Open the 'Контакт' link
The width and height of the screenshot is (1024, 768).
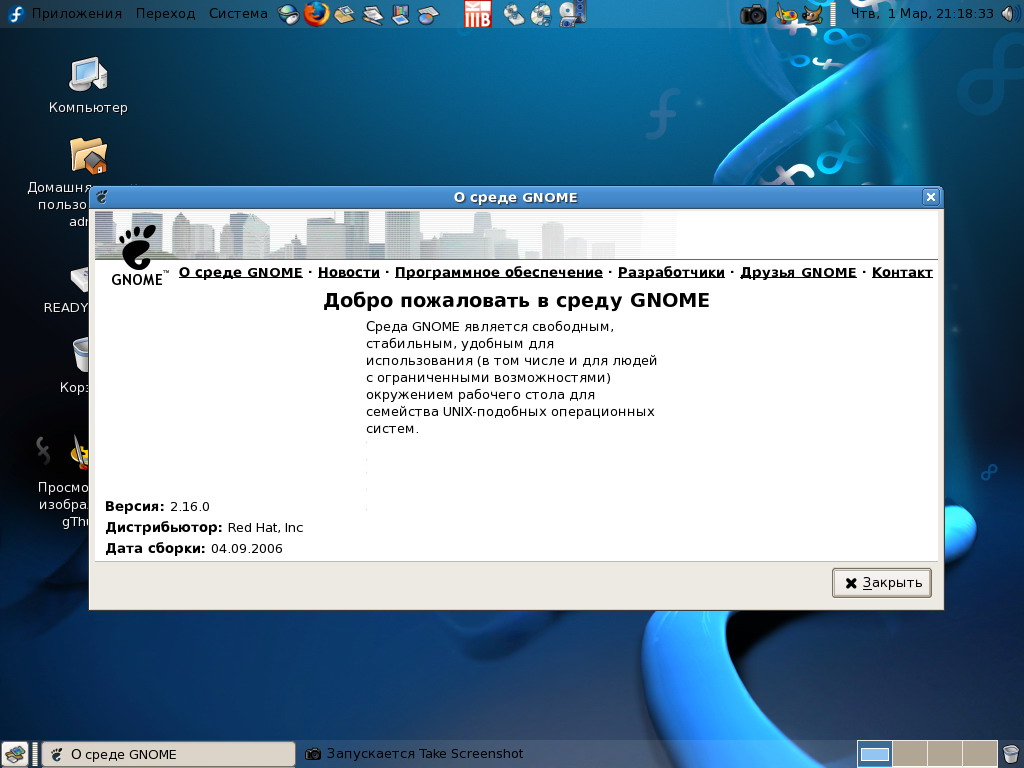click(x=902, y=272)
